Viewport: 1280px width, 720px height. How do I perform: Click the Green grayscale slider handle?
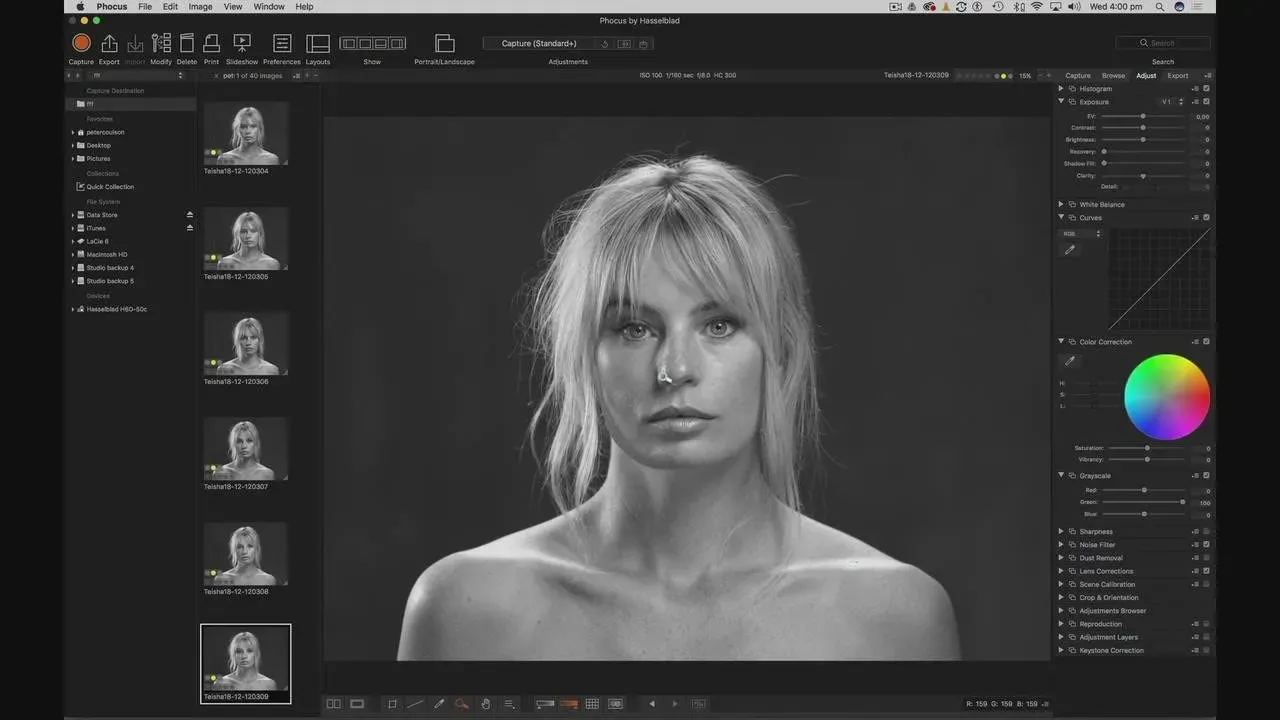point(1183,502)
